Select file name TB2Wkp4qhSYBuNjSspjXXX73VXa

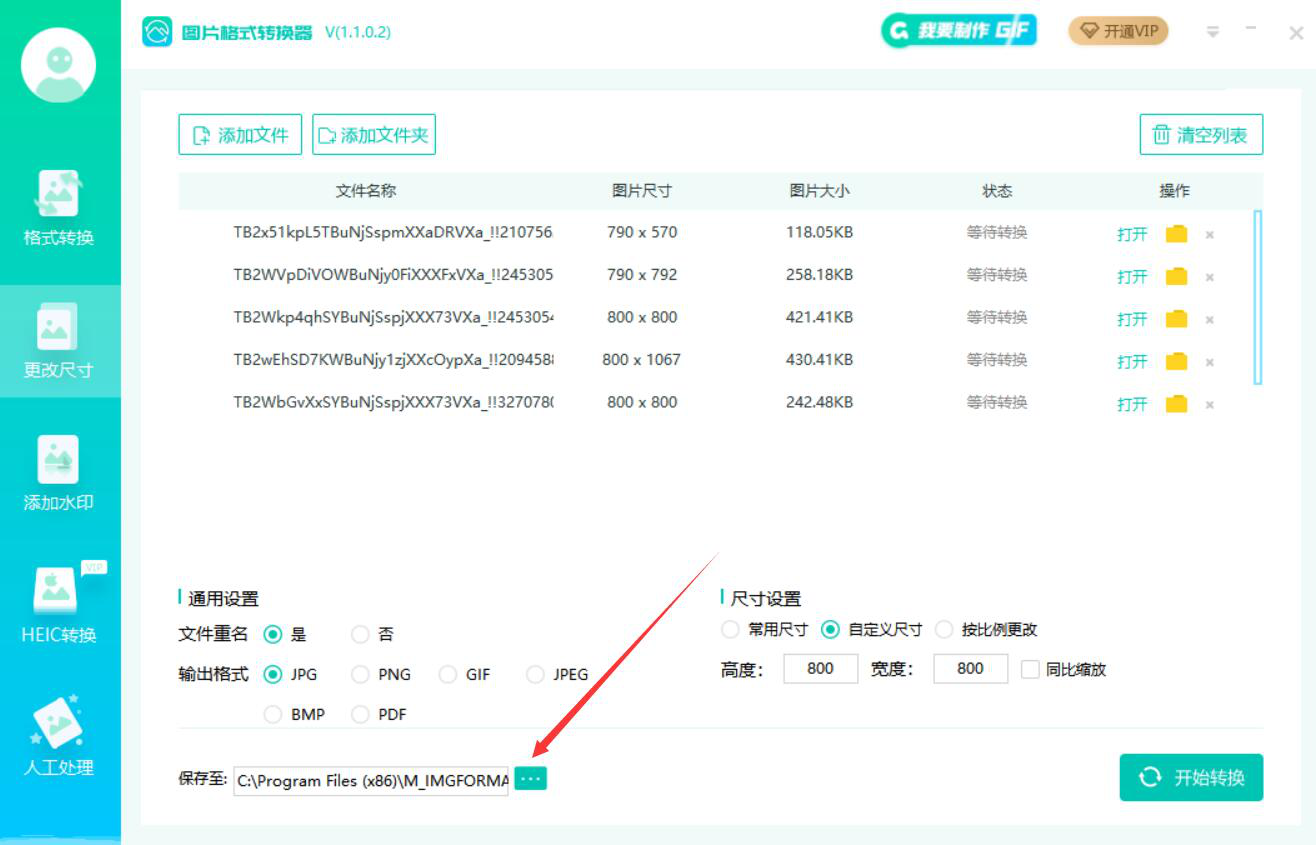tap(393, 317)
